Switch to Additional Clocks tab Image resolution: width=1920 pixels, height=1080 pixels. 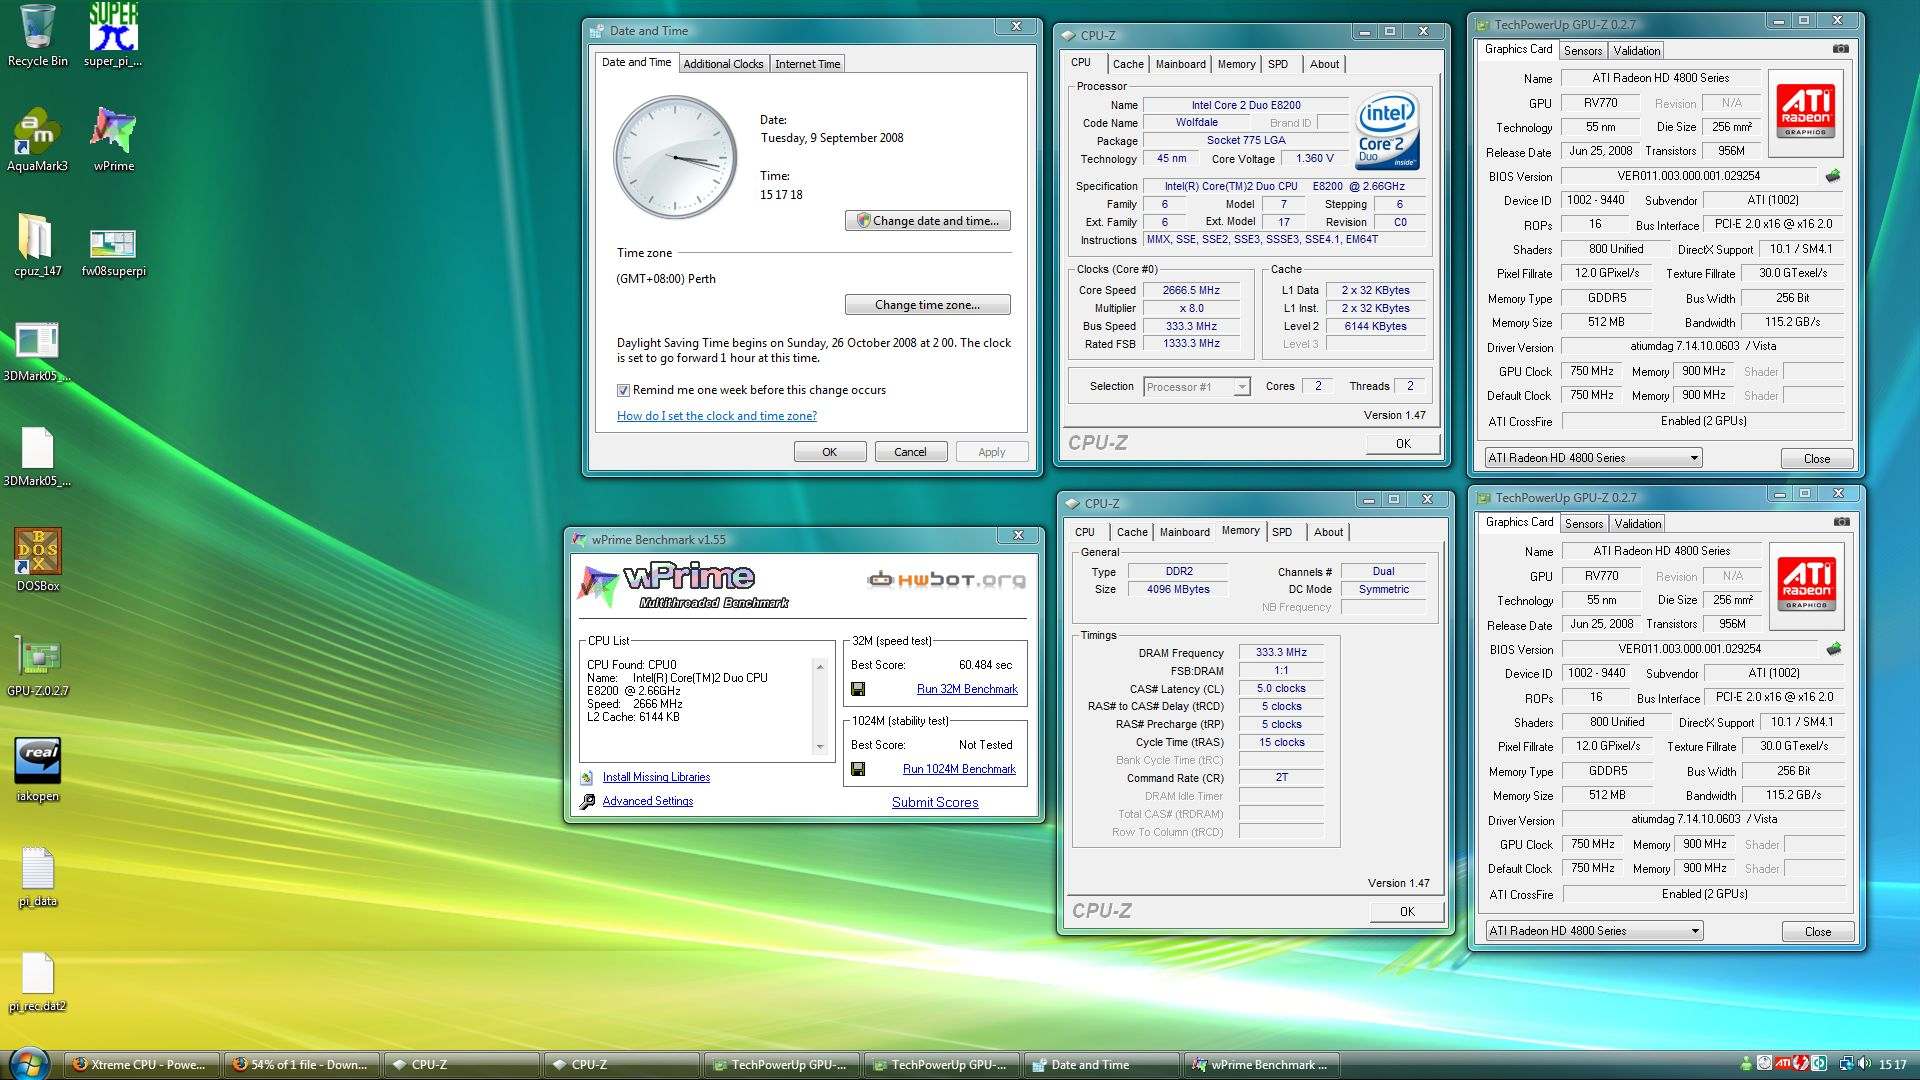tap(723, 64)
